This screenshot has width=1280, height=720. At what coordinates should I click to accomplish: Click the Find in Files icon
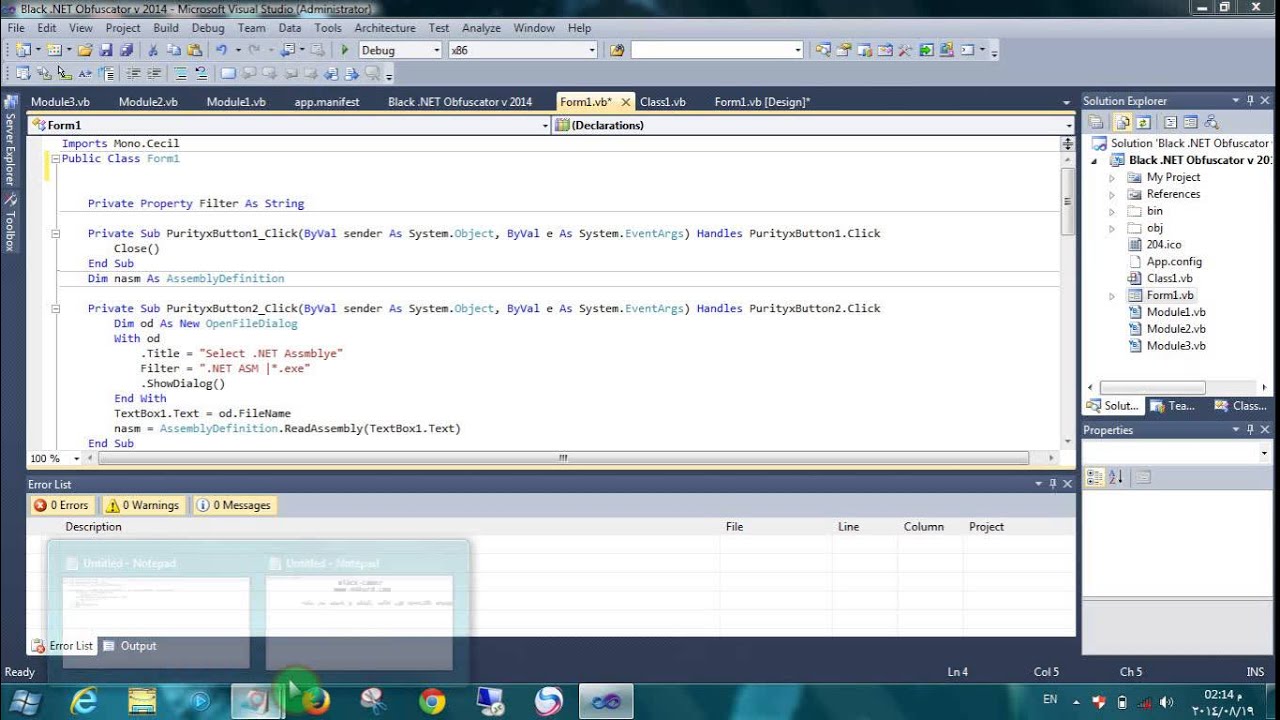(x=617, y=50)
